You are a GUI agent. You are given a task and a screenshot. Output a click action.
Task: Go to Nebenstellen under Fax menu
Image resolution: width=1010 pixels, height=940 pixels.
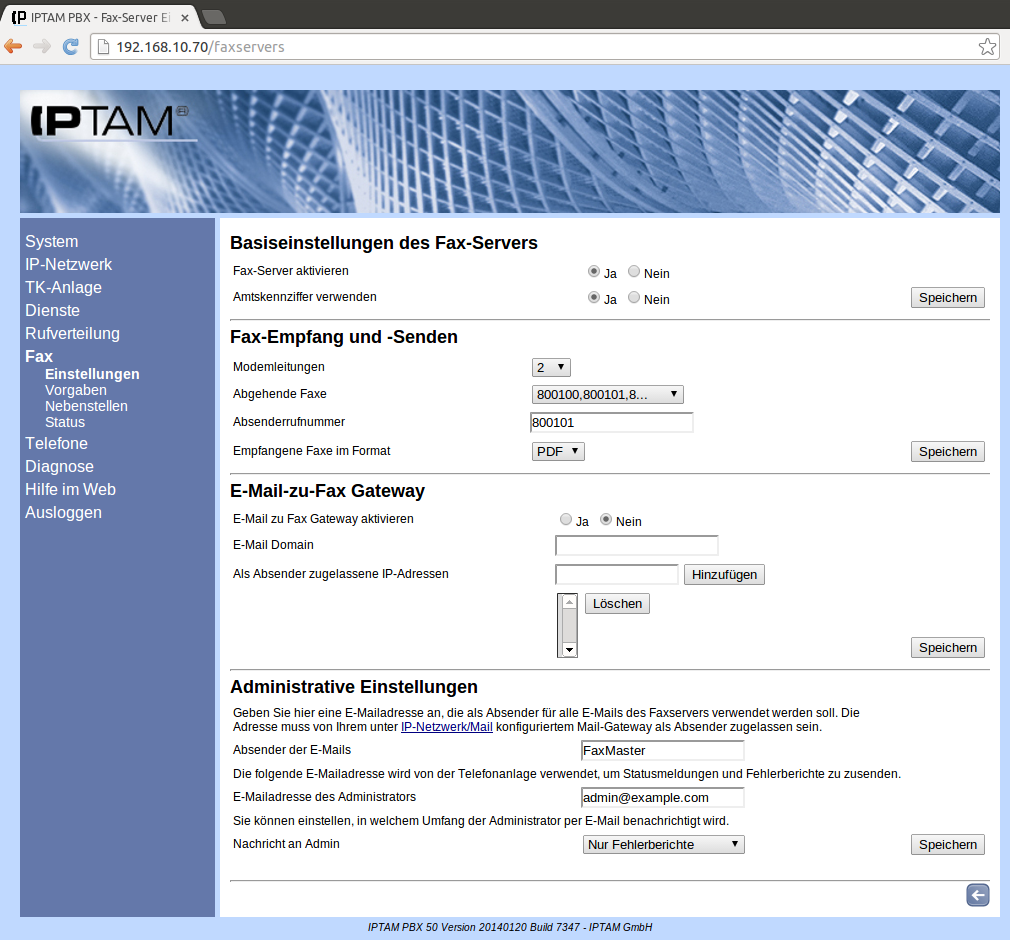[86, 406]
